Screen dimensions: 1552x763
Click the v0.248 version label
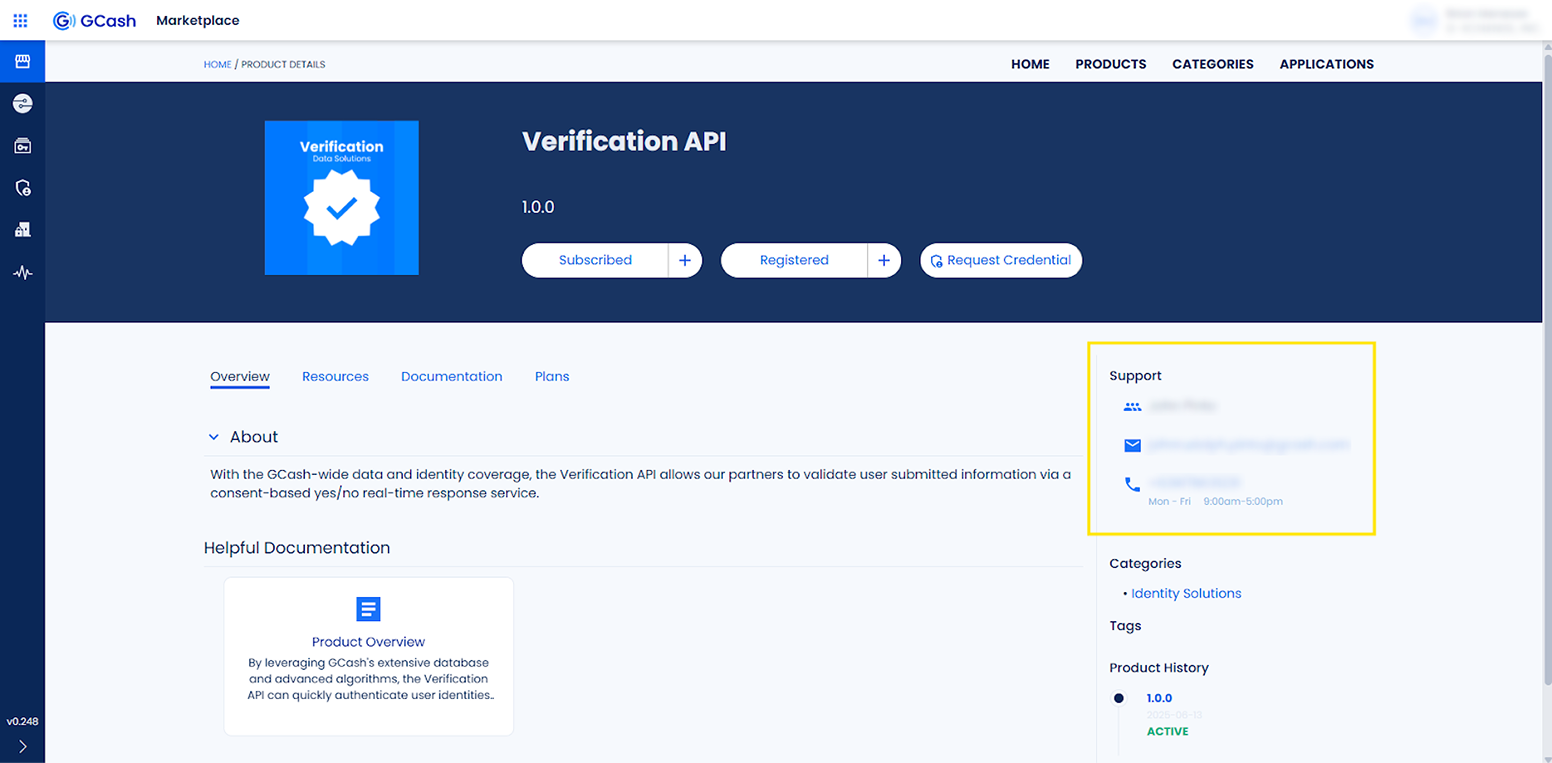[x=22, y=721]
